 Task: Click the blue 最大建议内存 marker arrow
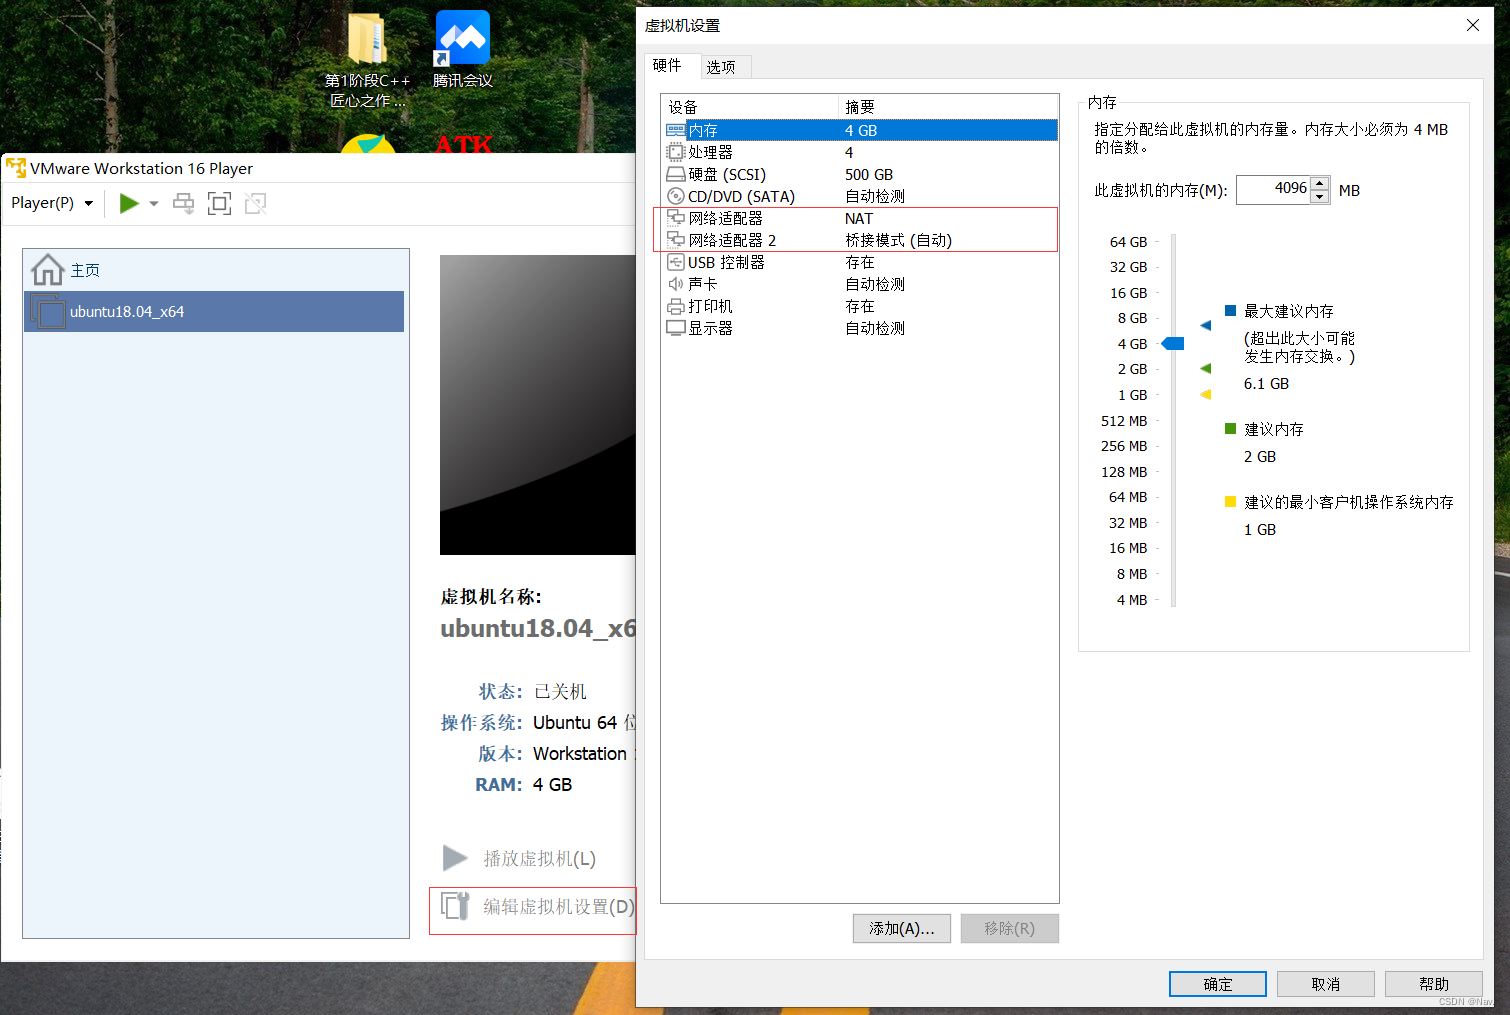pos(1206,325)
